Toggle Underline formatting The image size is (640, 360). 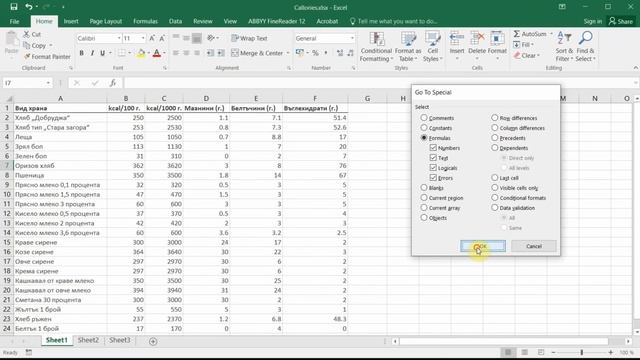pyautogui.click(x=102, y=53)
